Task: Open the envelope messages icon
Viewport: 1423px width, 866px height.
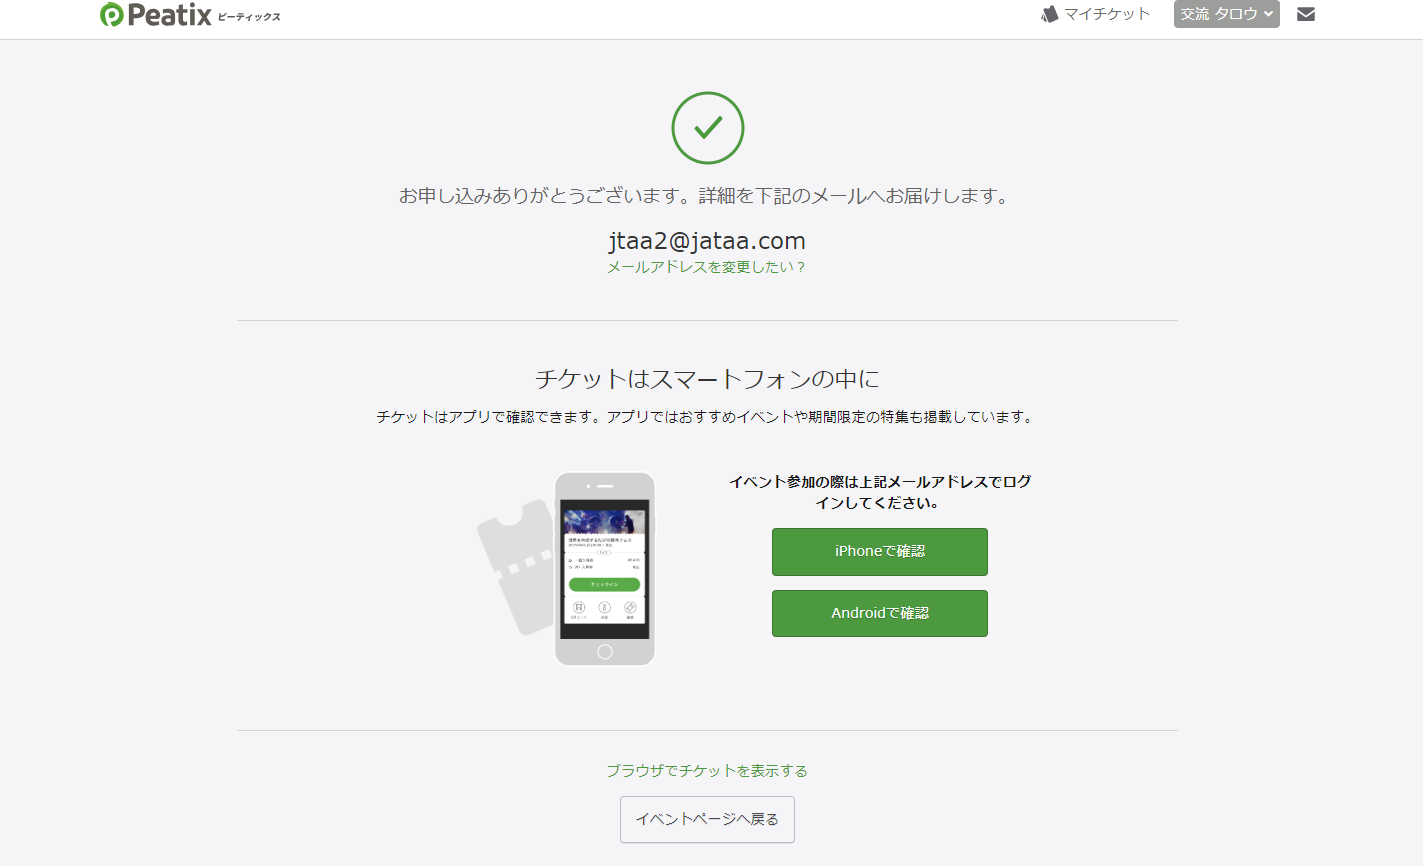Action: coord(1306,14)
